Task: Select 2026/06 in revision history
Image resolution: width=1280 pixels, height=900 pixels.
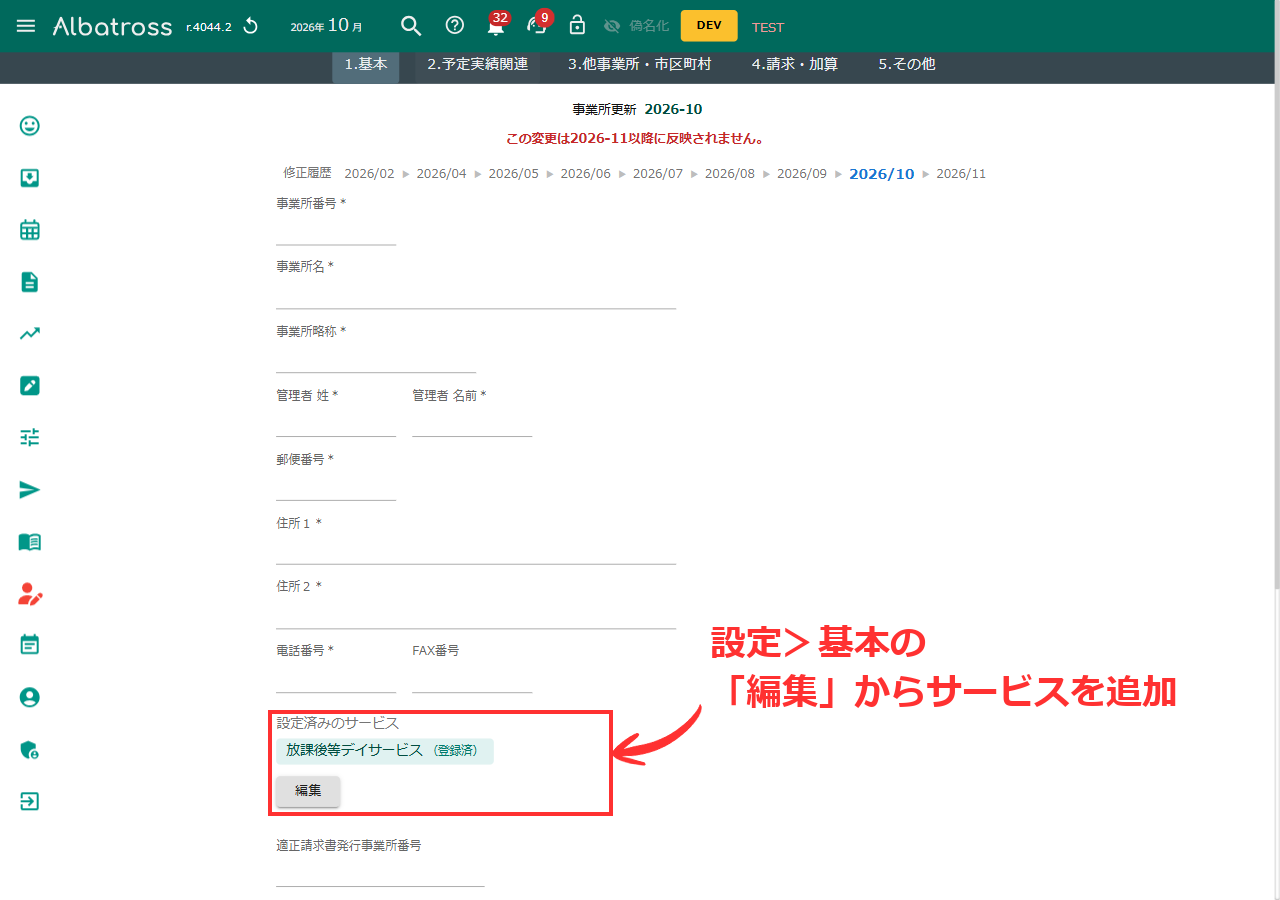Action: coord(586,174)
